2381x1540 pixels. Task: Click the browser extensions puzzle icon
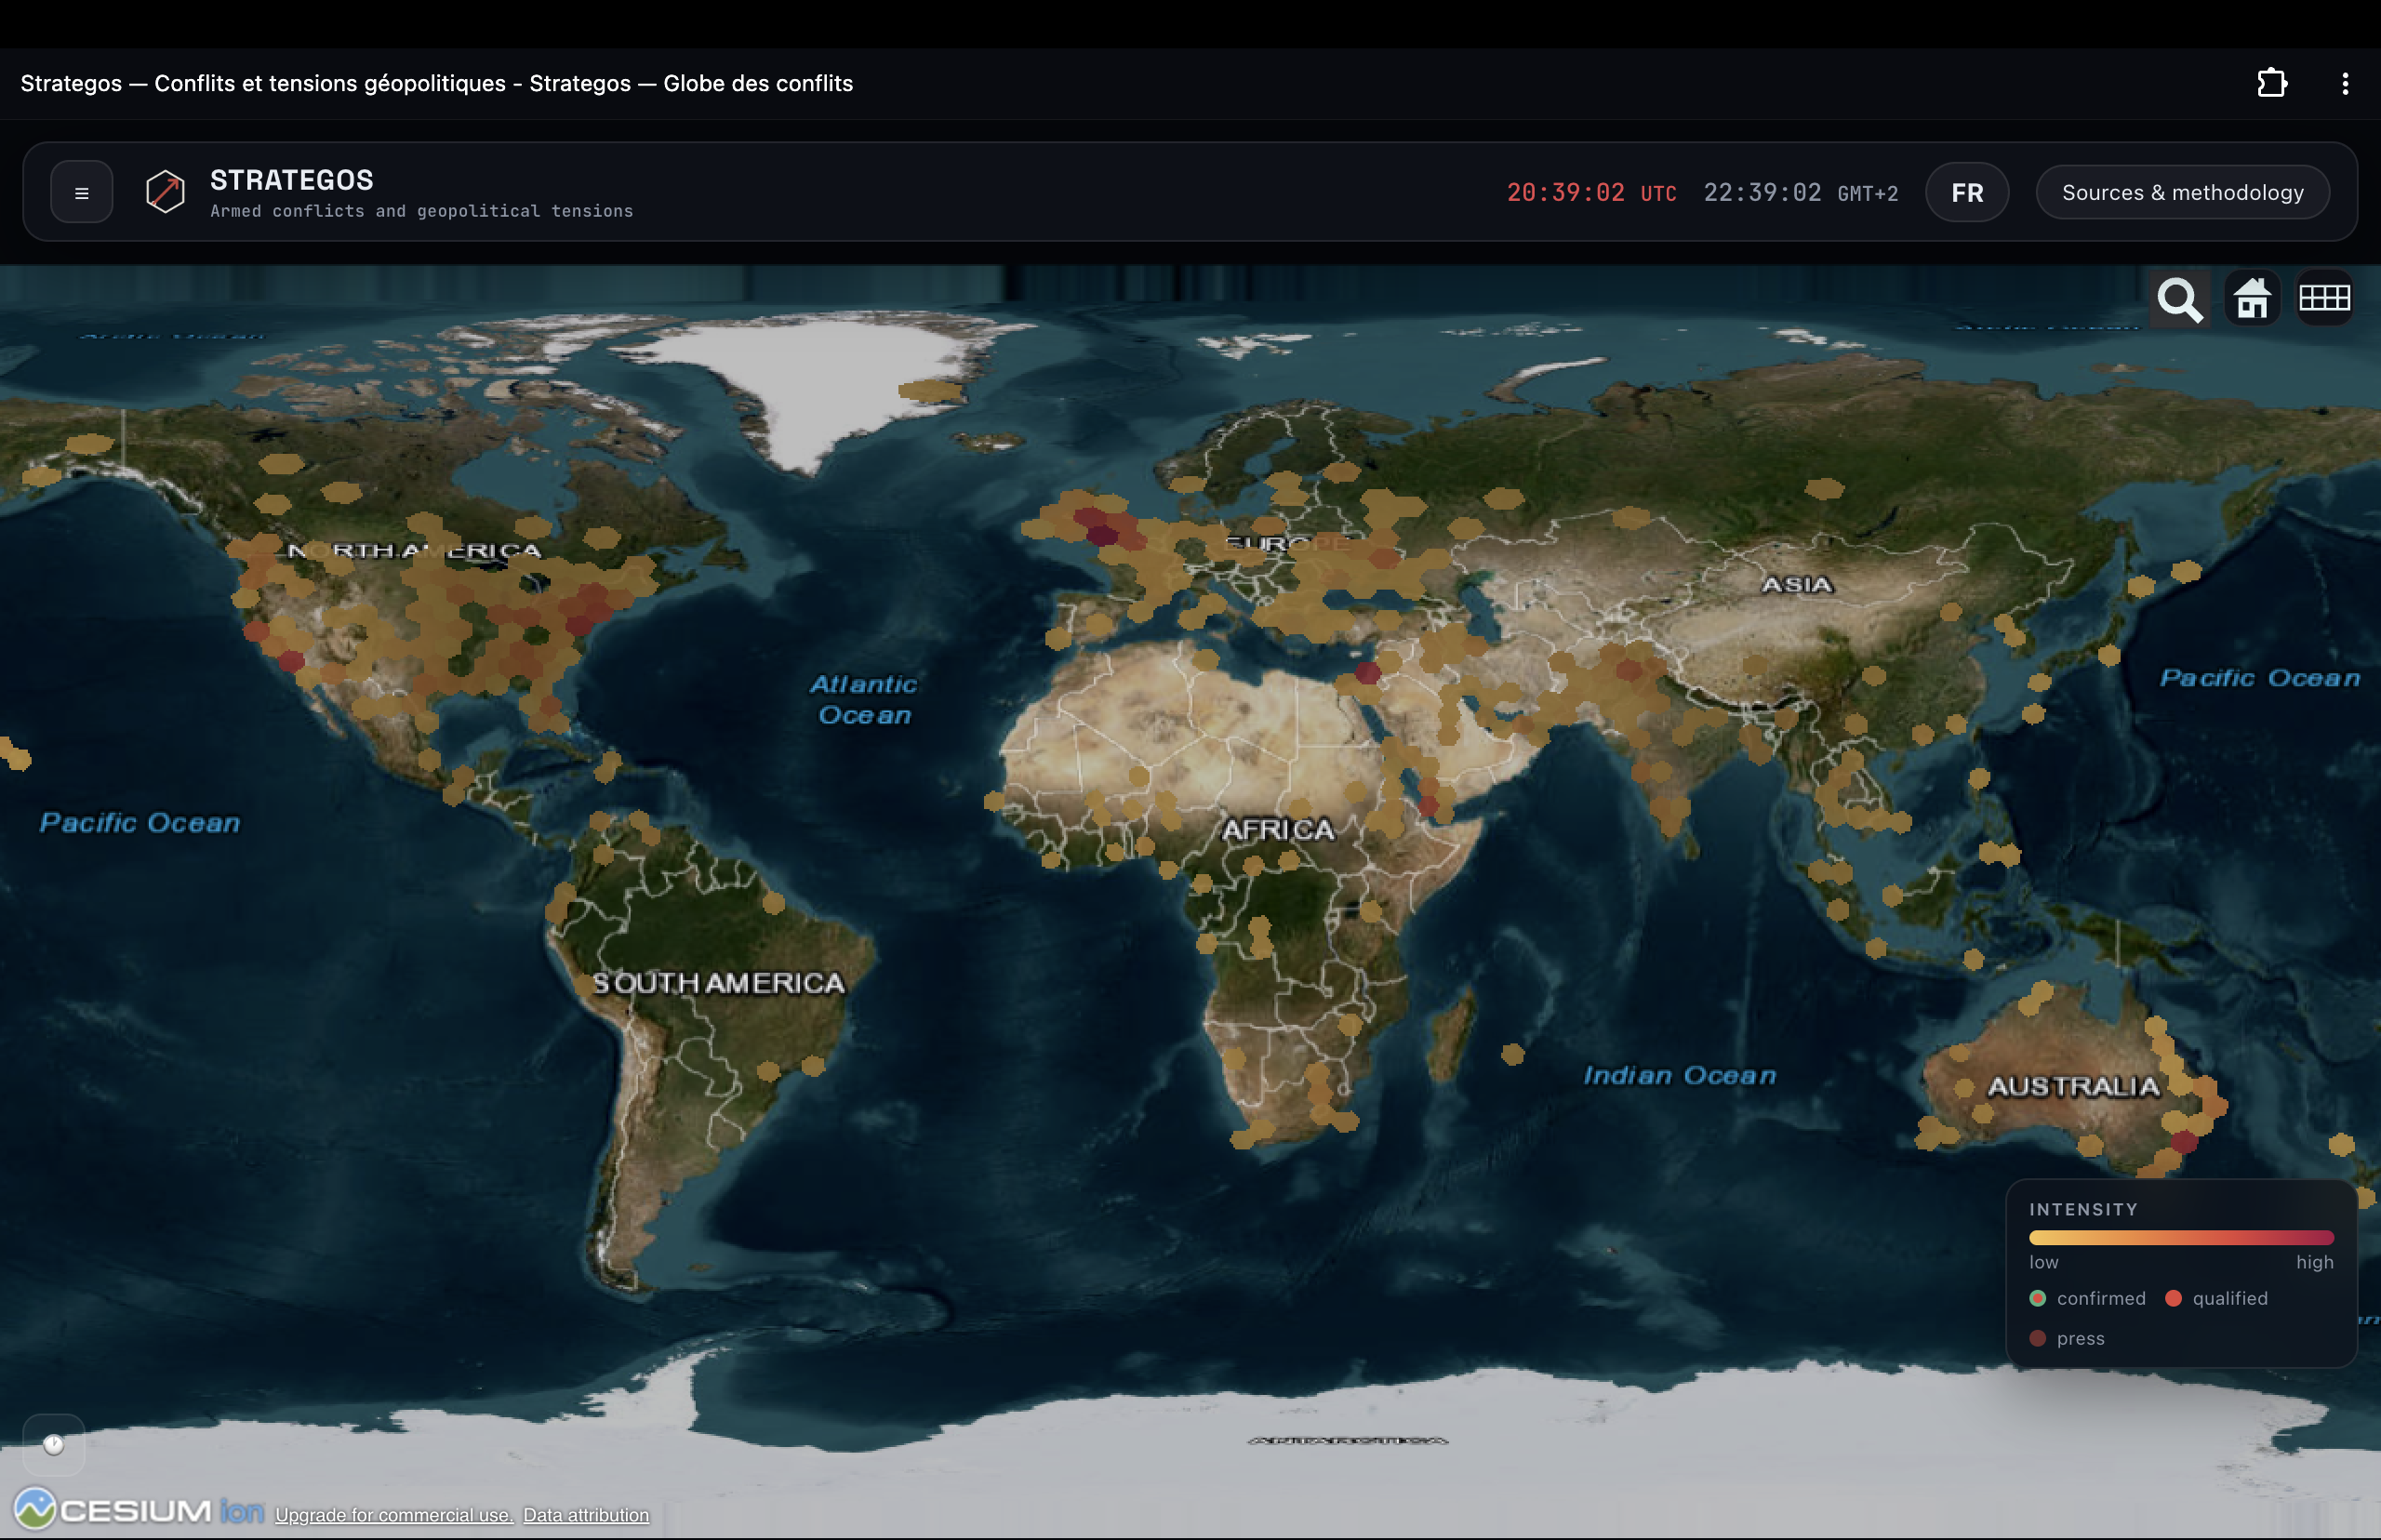(2272, 83)
